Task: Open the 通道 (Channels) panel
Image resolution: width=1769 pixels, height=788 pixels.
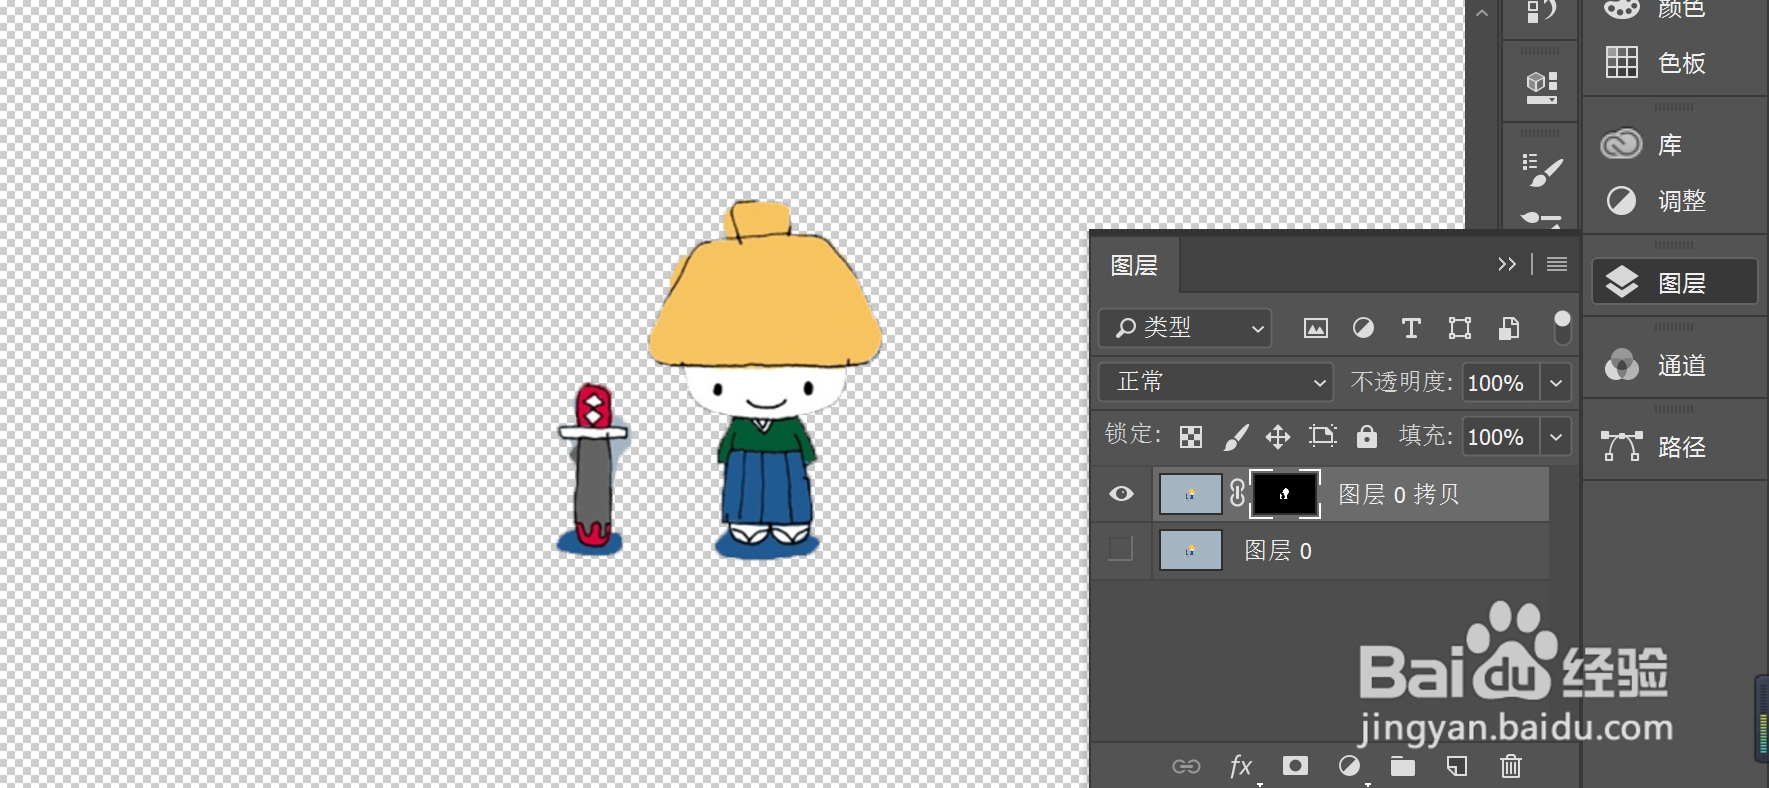Action: (x=1655, y=365)
